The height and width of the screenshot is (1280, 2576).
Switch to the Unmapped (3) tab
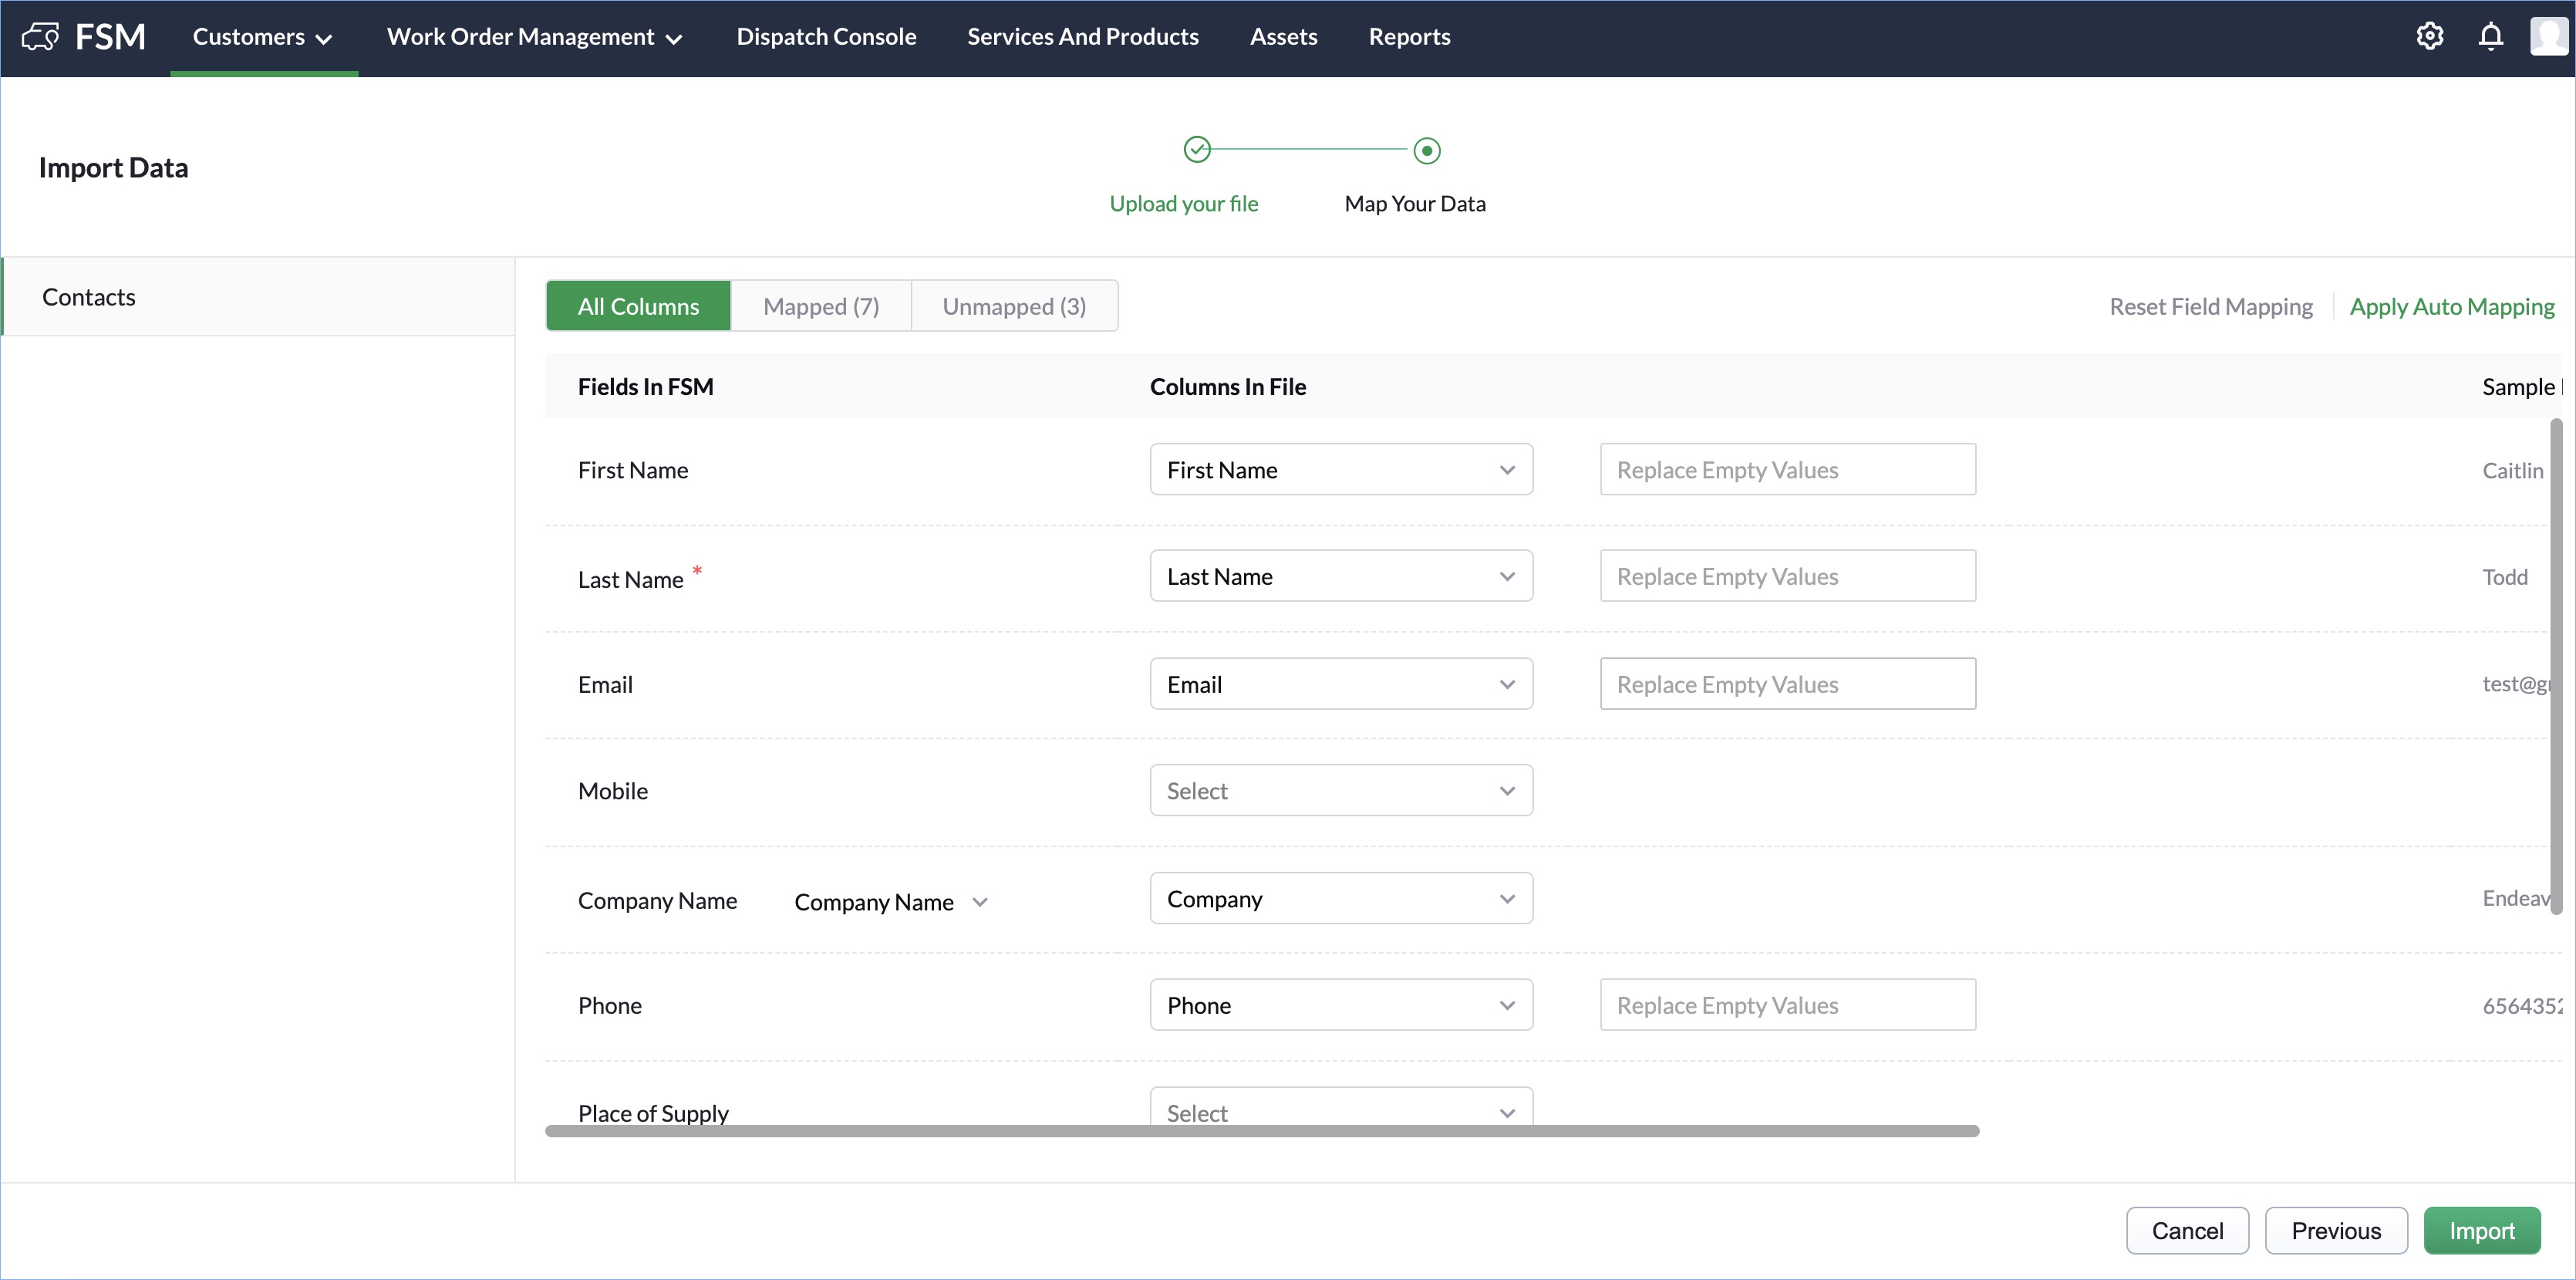pos(1013,306)
